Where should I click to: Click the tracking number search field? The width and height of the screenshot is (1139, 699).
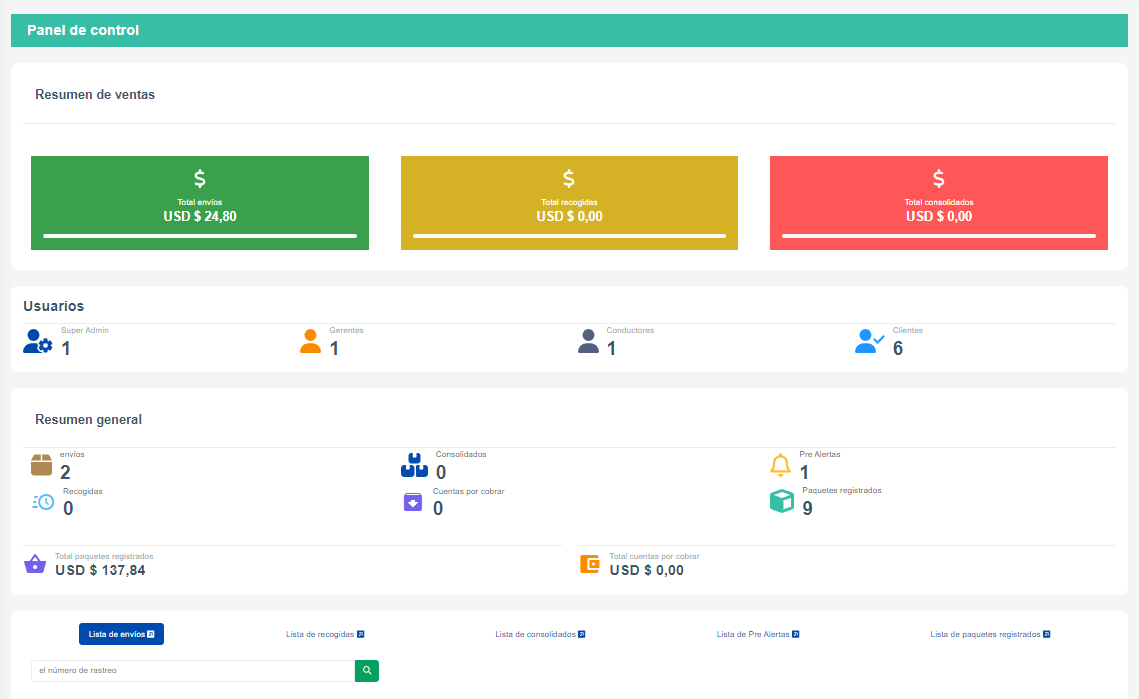pos(193,671)
